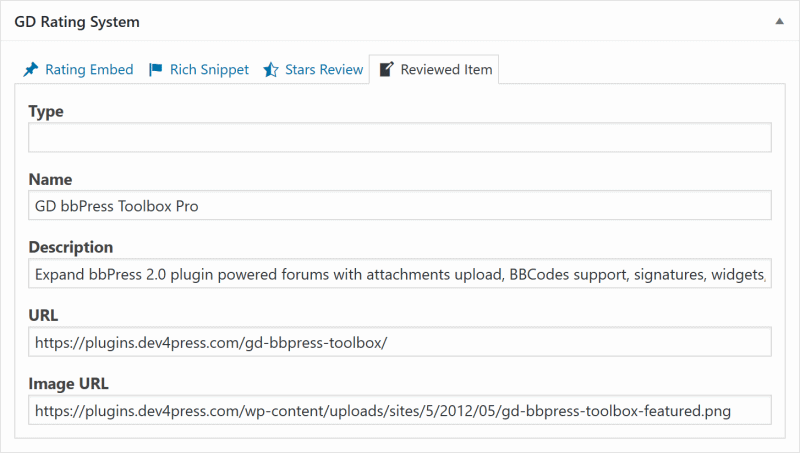Click the URL field with gd-bbpress-toolbox link
The height and width of the screenshot is (453, 800).
coord(400,342)
